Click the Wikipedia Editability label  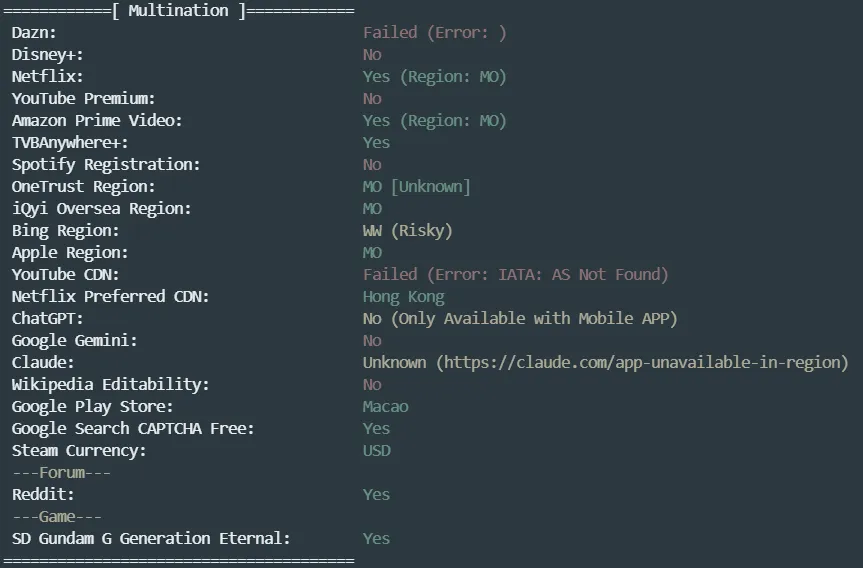110,385
